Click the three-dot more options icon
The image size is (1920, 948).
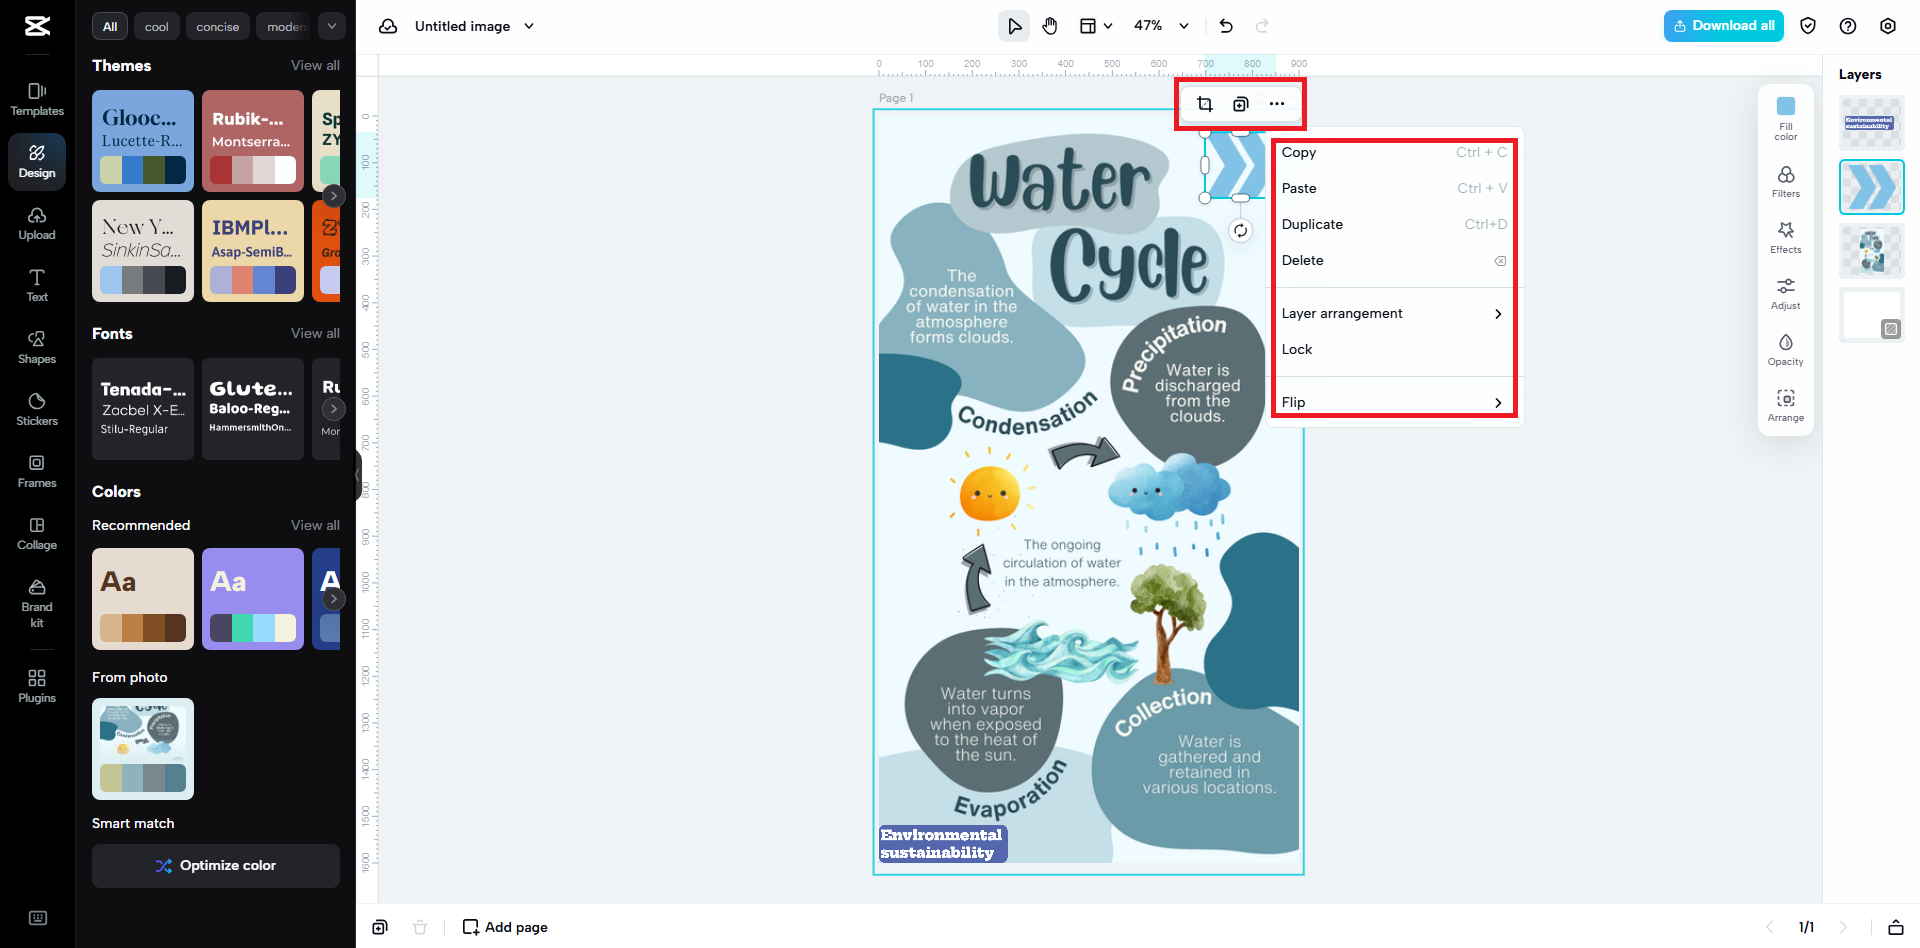[1277, 104]
